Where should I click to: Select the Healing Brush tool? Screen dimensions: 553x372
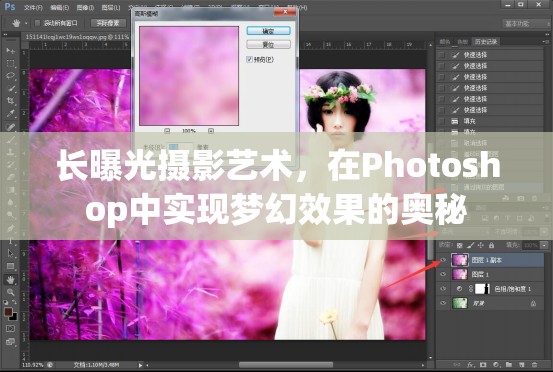click(x=11, y=127)
